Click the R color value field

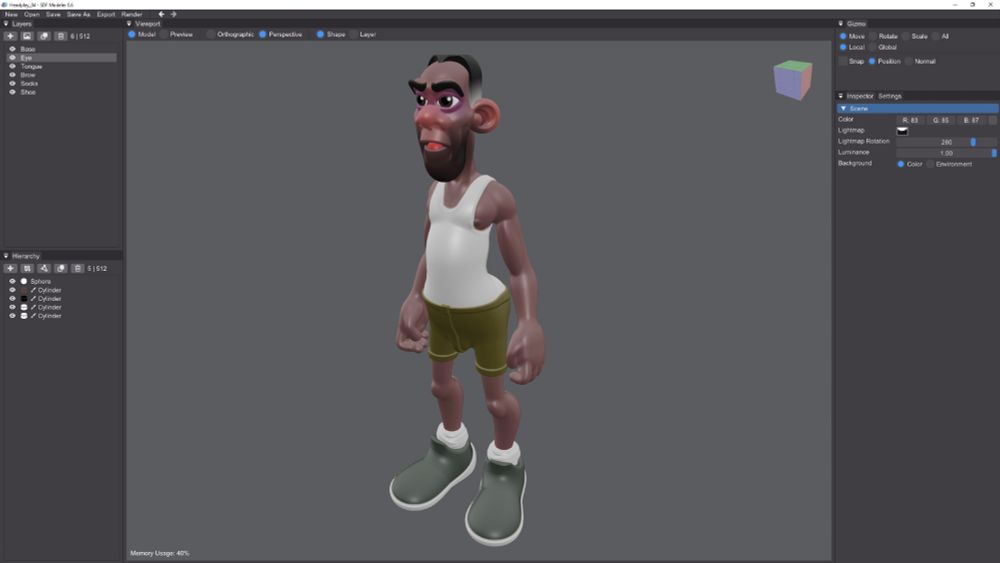(910, 120)
